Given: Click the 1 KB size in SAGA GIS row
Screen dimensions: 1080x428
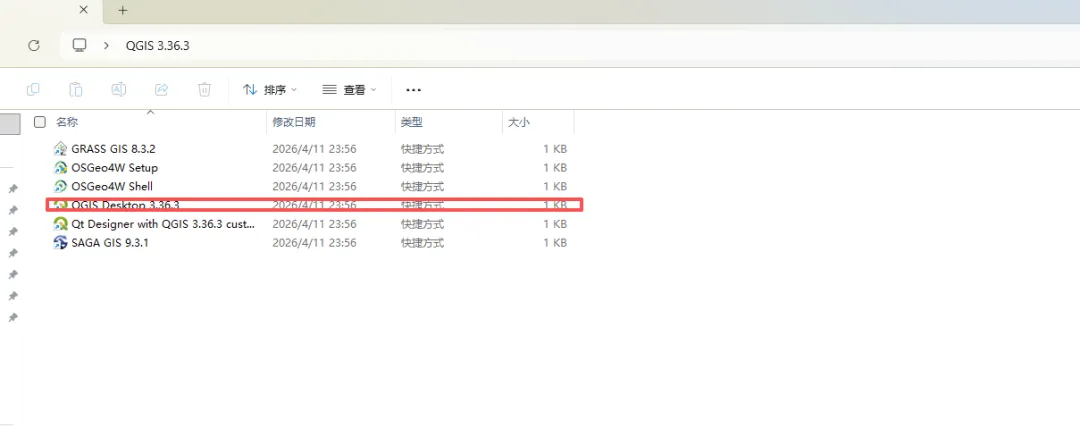Looking at the screenshot, I should [x=555, y=243].
